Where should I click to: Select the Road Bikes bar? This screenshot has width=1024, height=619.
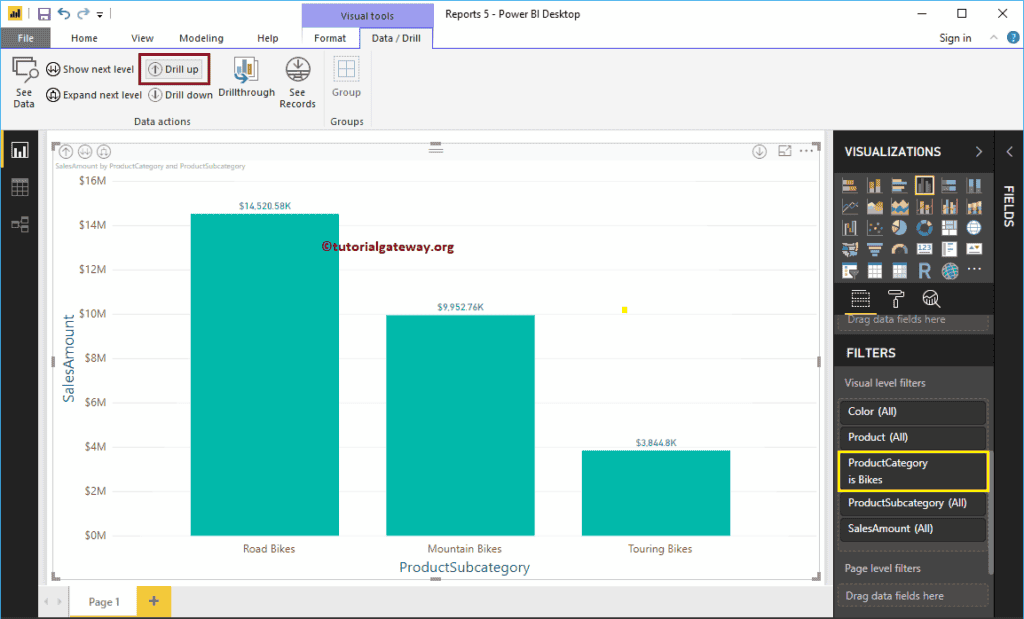(264, 375)
